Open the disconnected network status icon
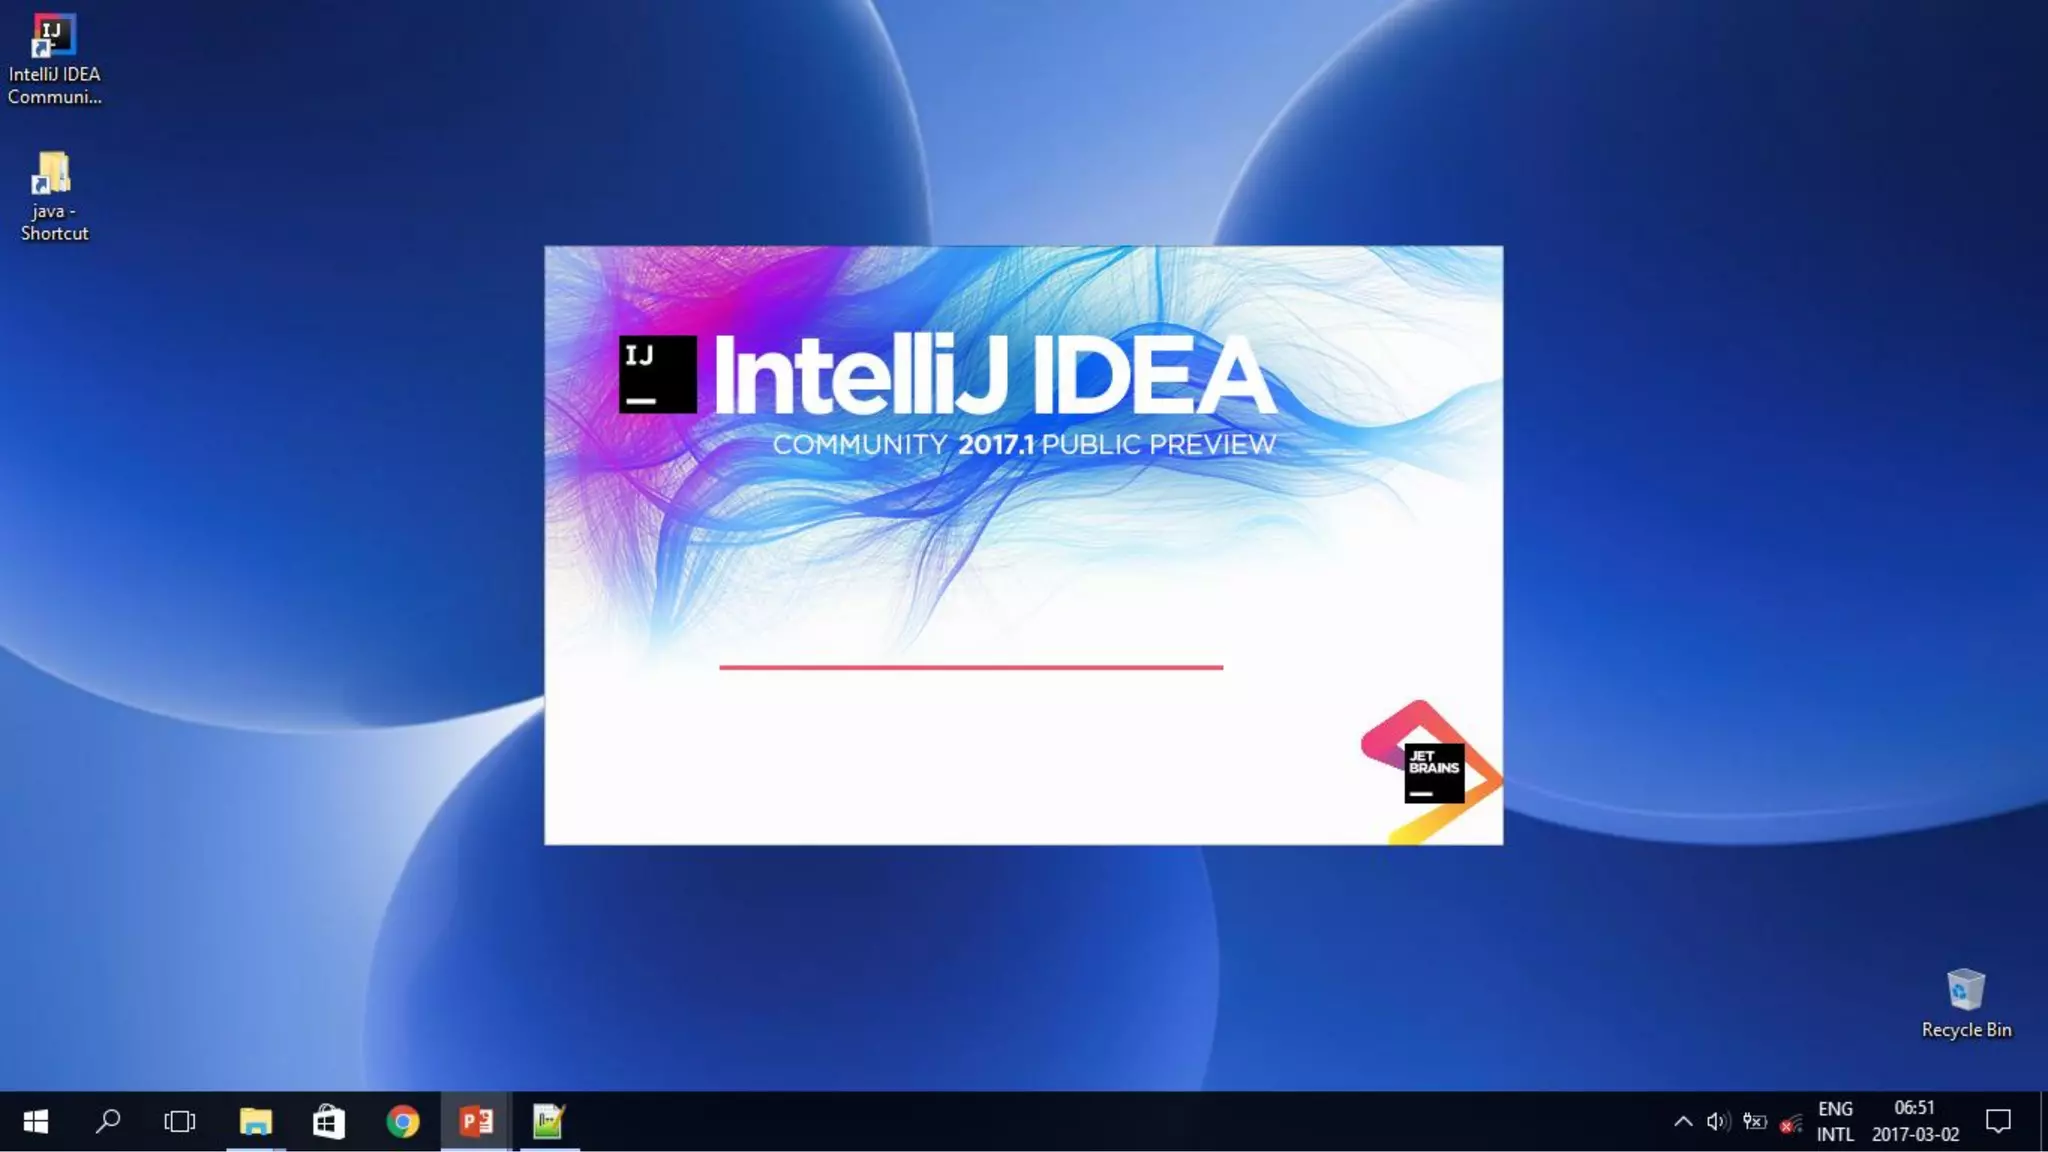 [x=1791, y=1124]
